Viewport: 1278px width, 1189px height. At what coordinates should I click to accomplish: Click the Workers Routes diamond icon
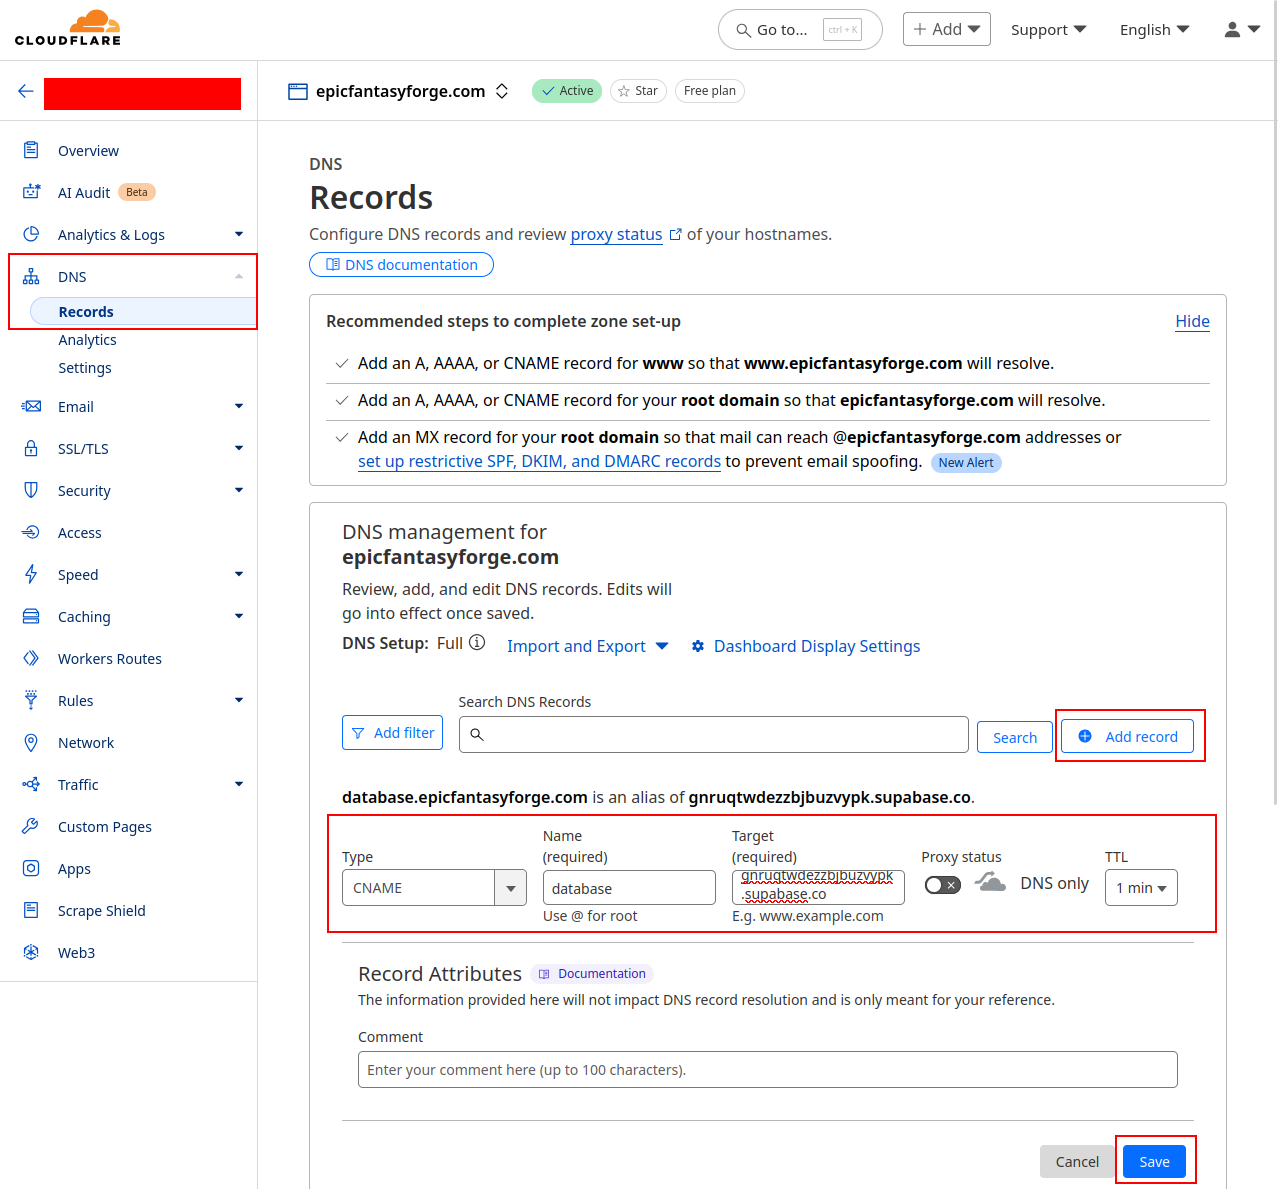pyautogui.click(x=31, y=658)
